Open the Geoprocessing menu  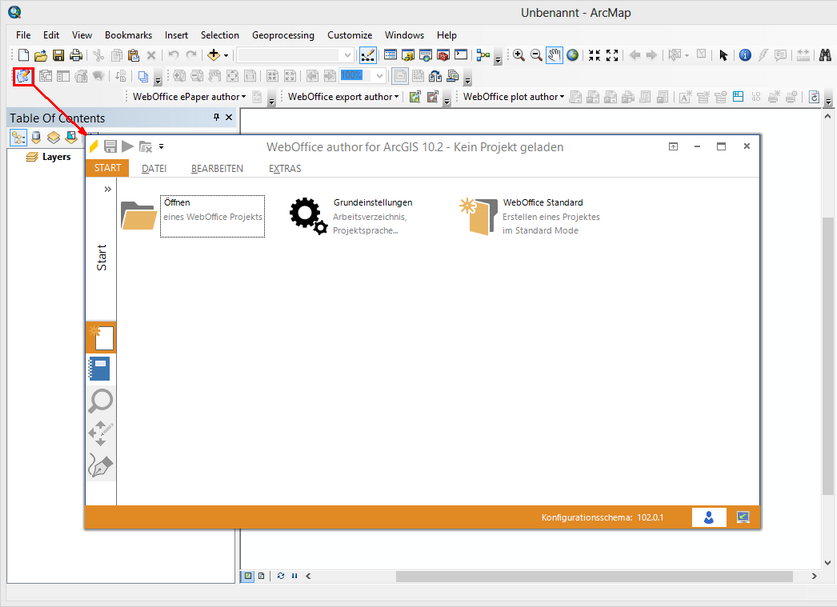point(283,35)
